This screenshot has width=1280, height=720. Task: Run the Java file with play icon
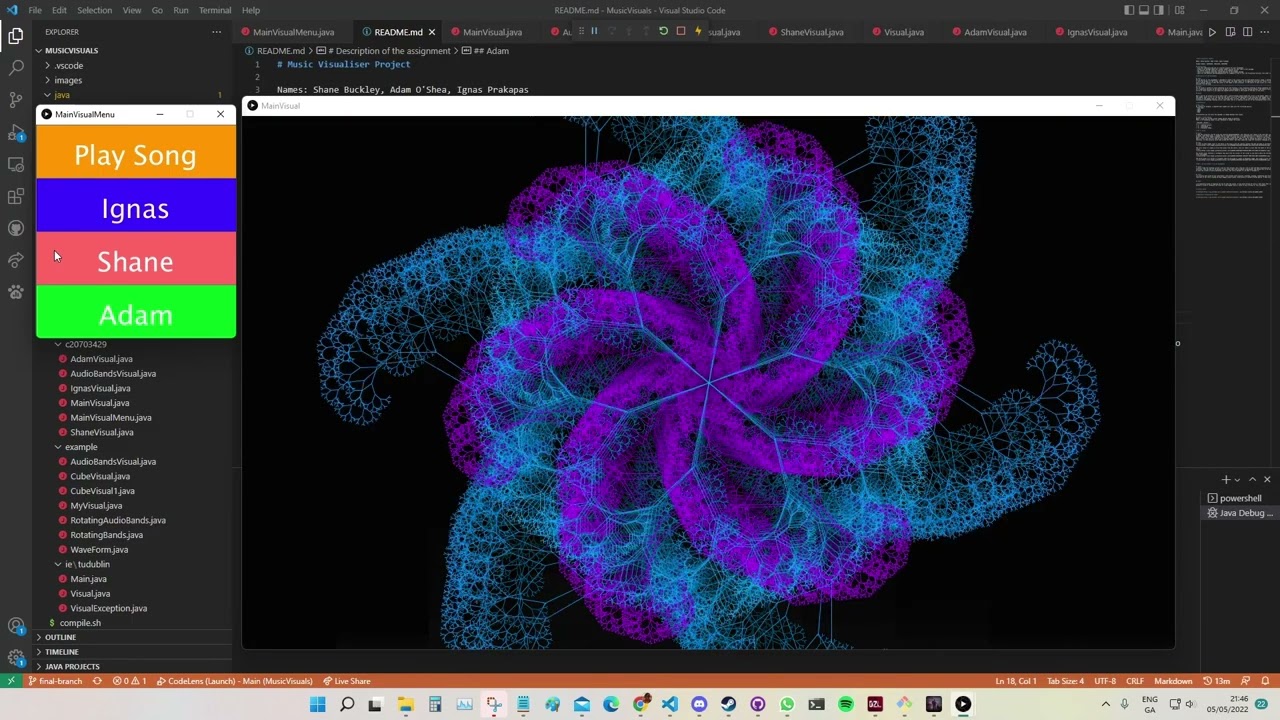tap(1212, 32)
